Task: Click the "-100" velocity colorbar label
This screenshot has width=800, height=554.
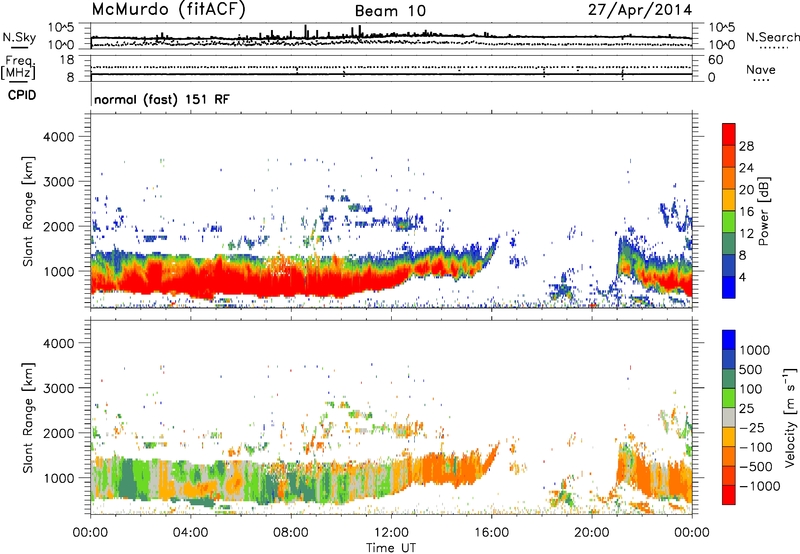Action: coord(755,447)
